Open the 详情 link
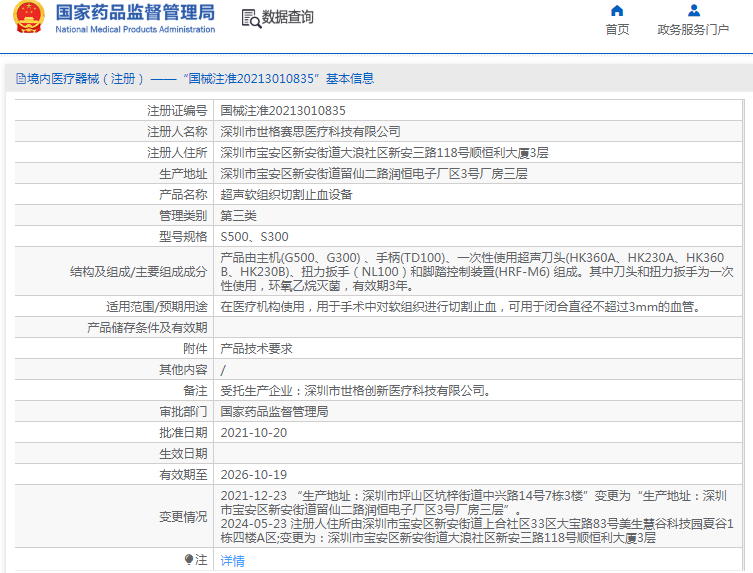 (x=232, y=561)
